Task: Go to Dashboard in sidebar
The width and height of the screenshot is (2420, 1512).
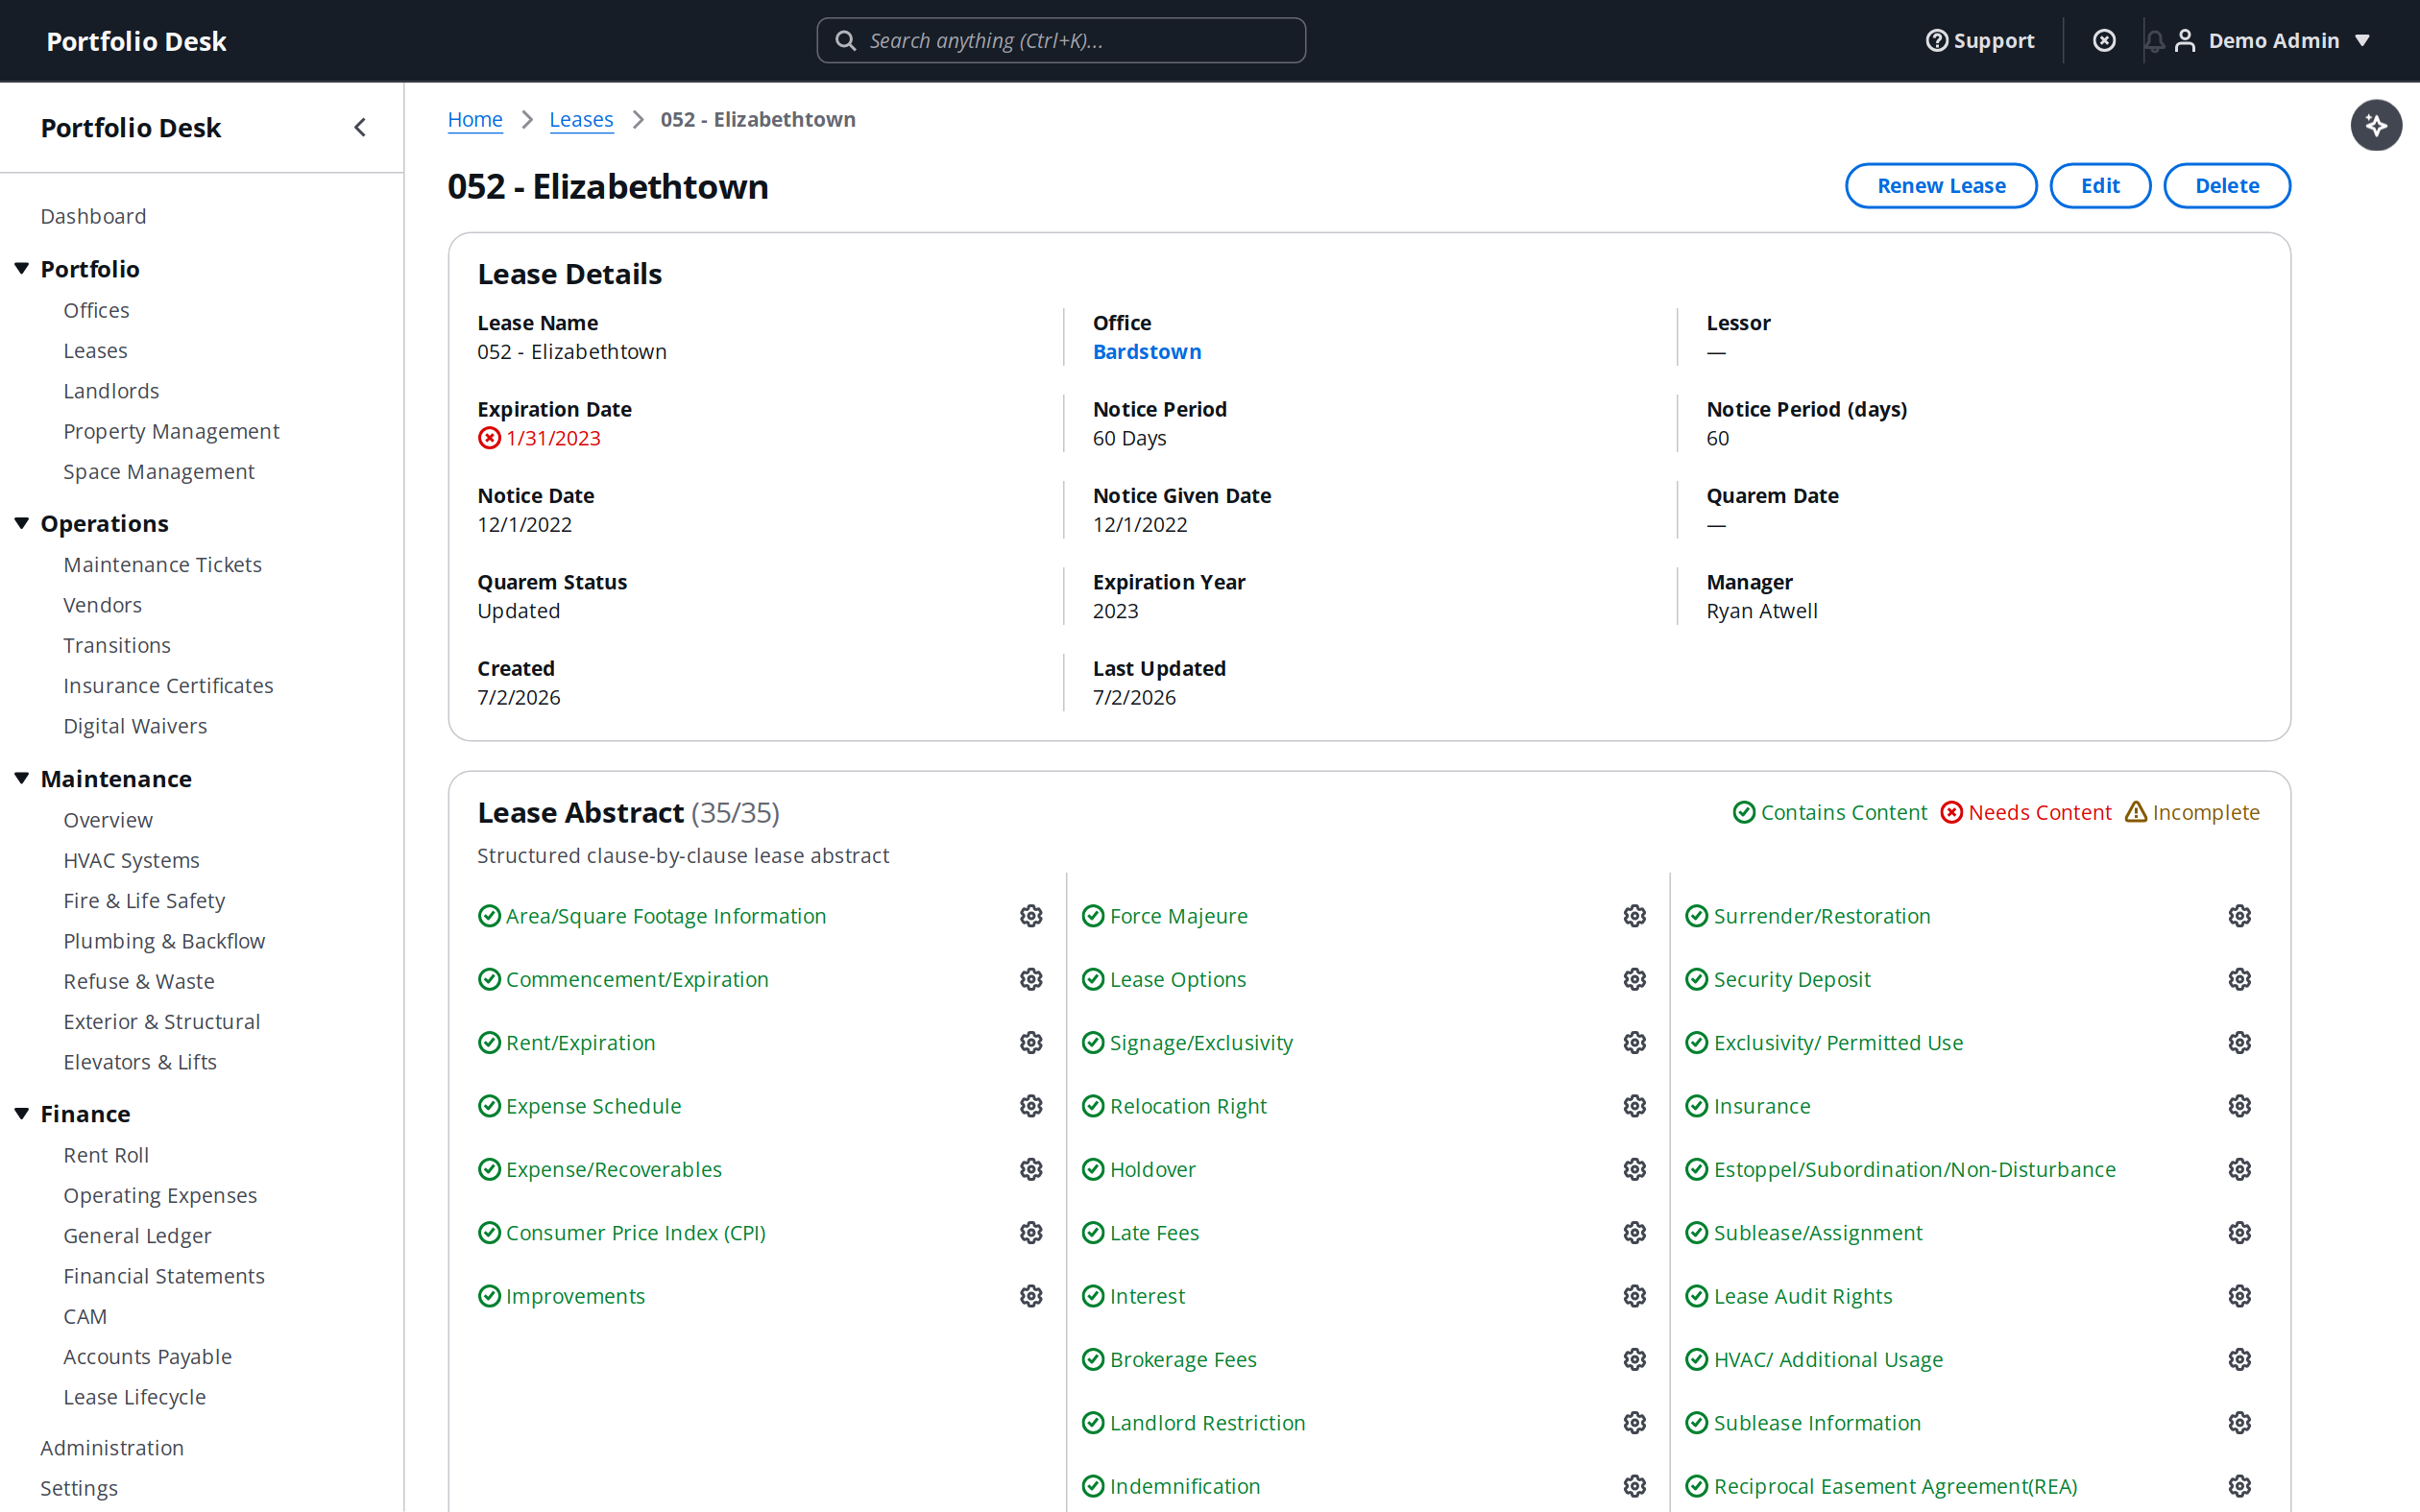Action: (x=93, y=216)
